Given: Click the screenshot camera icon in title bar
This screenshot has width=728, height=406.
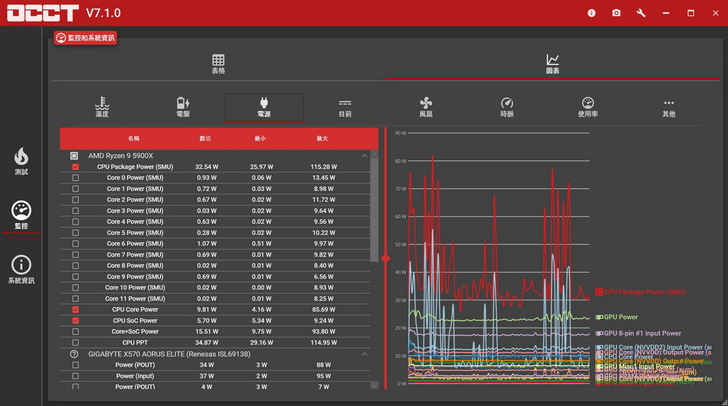Looking at the screenshot, I should point(616,13).
